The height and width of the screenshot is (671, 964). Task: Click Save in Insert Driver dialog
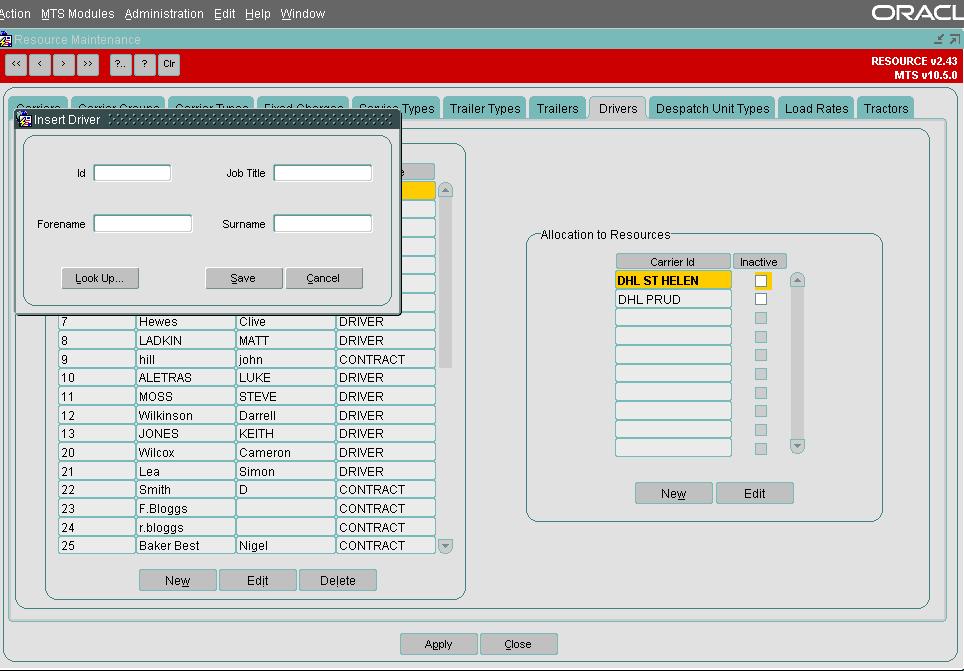click(243, 278)
